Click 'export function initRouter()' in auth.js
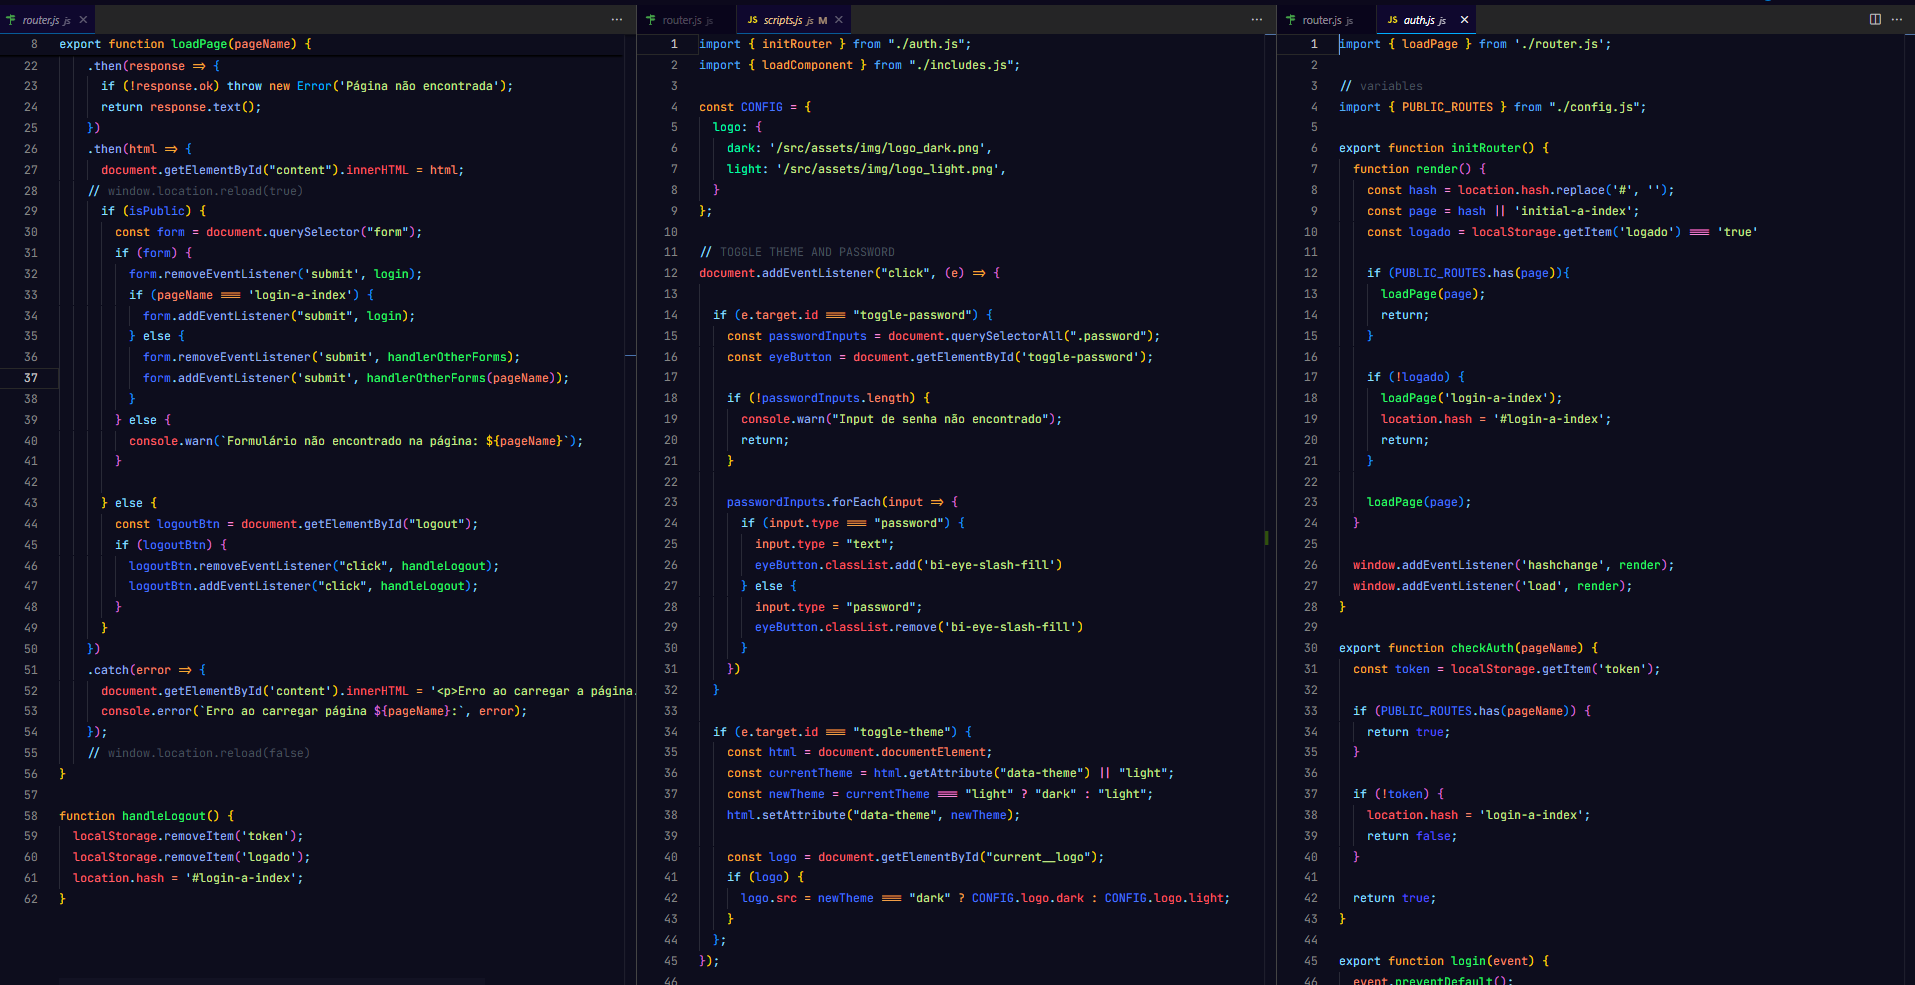Viewport: 1915px width, 985px height. tap(1437, 148)
